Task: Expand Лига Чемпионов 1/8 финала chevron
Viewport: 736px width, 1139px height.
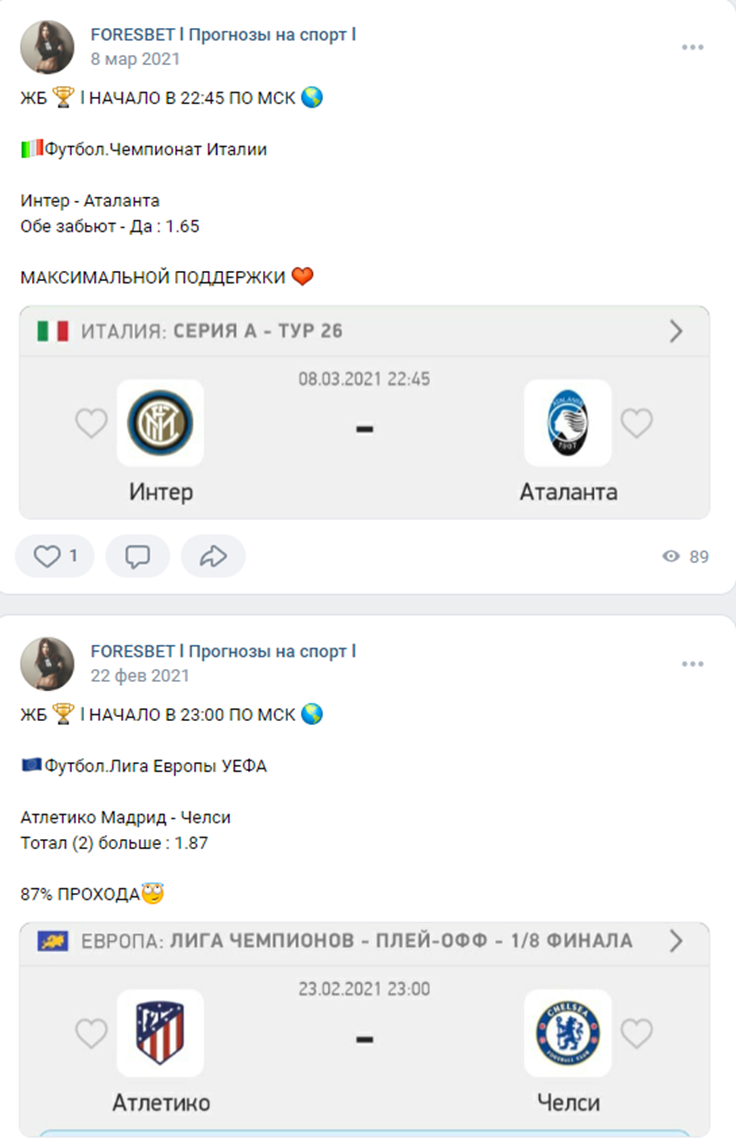Action: click(x=676, y=941)
